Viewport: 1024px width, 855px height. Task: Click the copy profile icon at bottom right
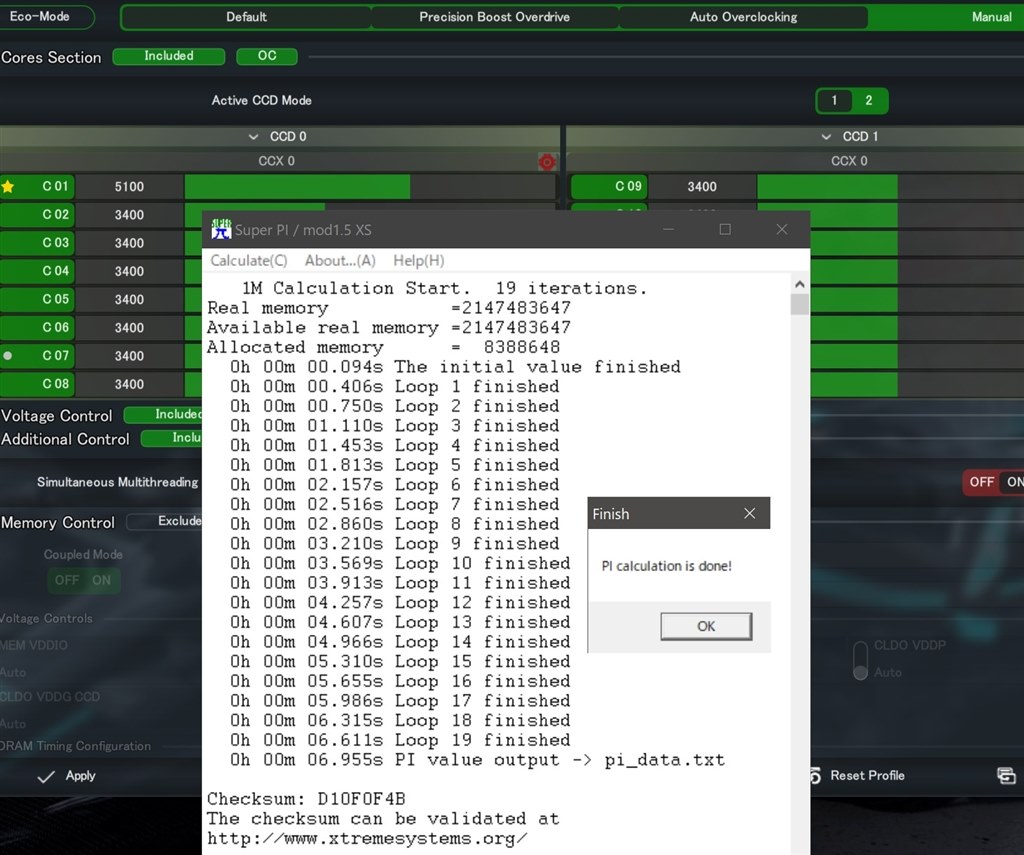pyautogui.click(x=1006, y=776)
